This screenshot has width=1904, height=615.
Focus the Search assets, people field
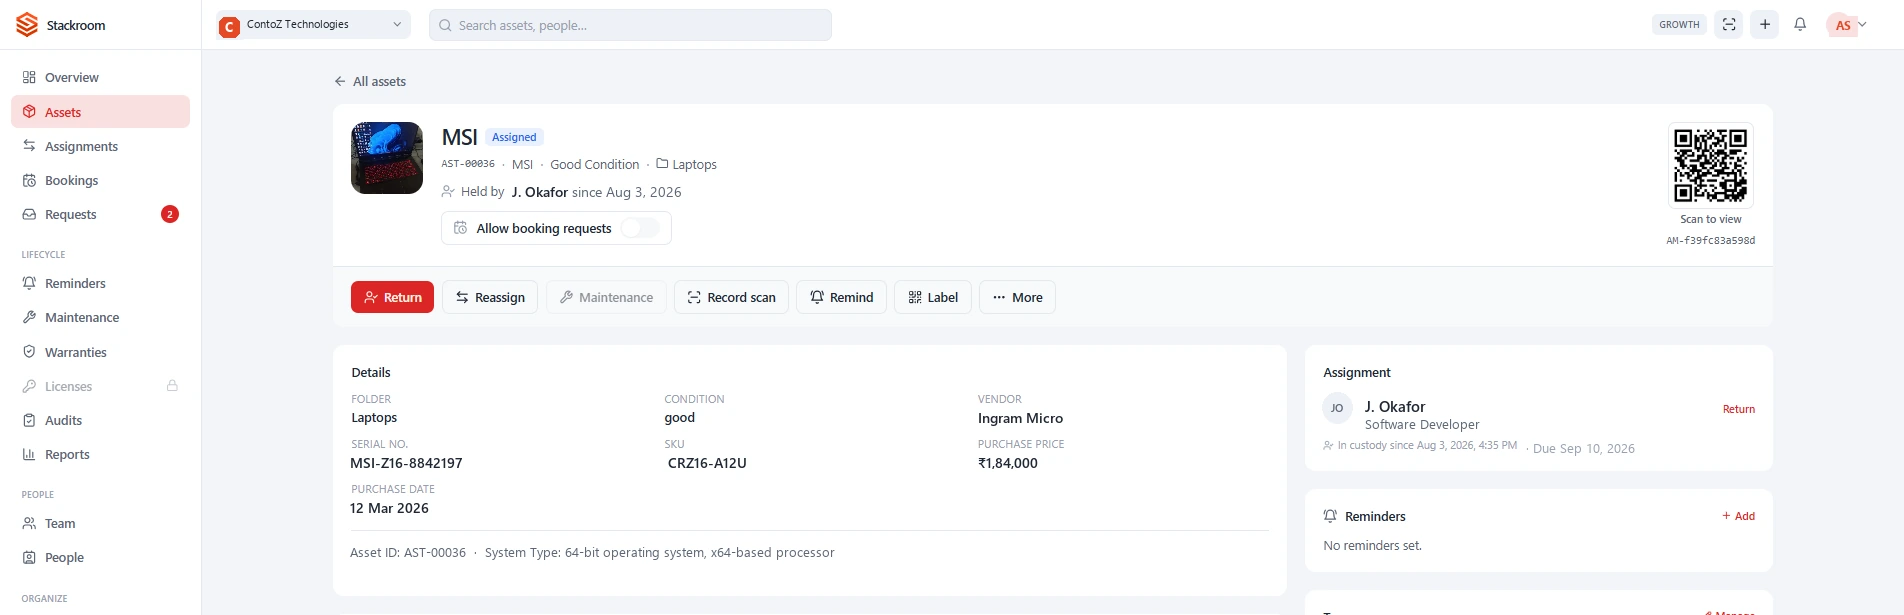pos(630,25)
